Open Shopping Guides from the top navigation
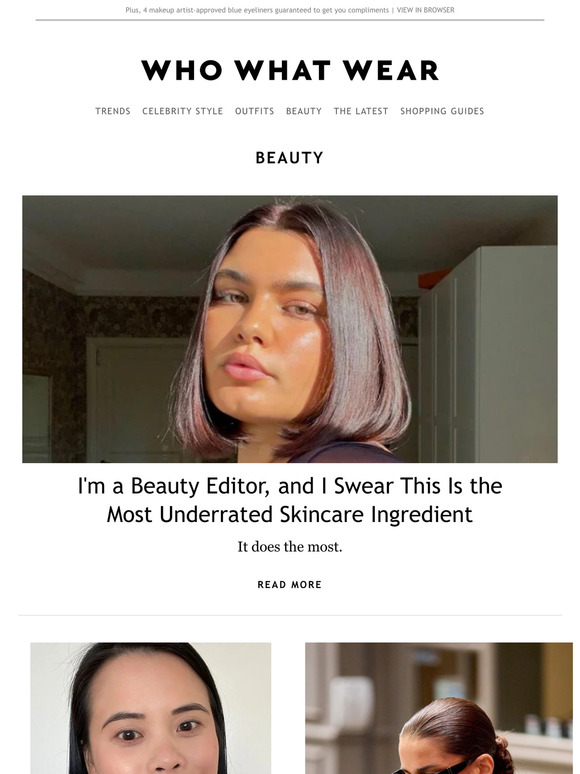Viewport: 580px width, 774px height. [x=442, y=111]
